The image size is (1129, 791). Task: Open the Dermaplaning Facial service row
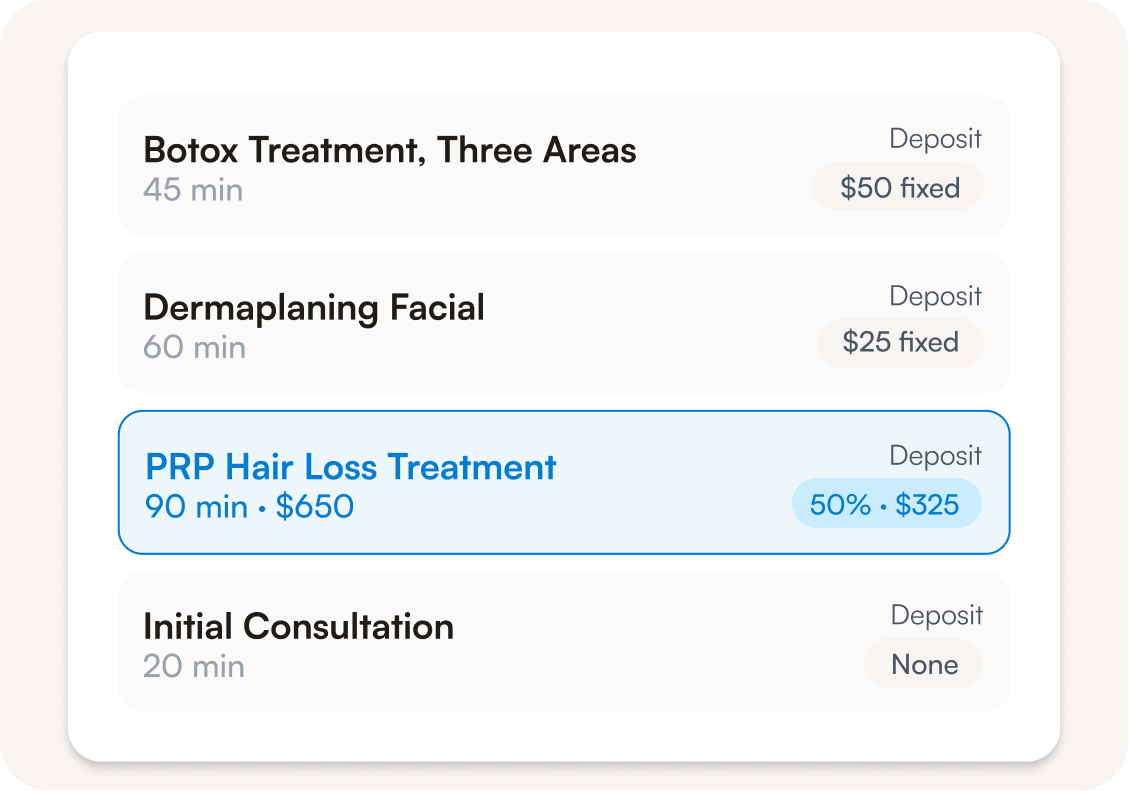(564, 322)
